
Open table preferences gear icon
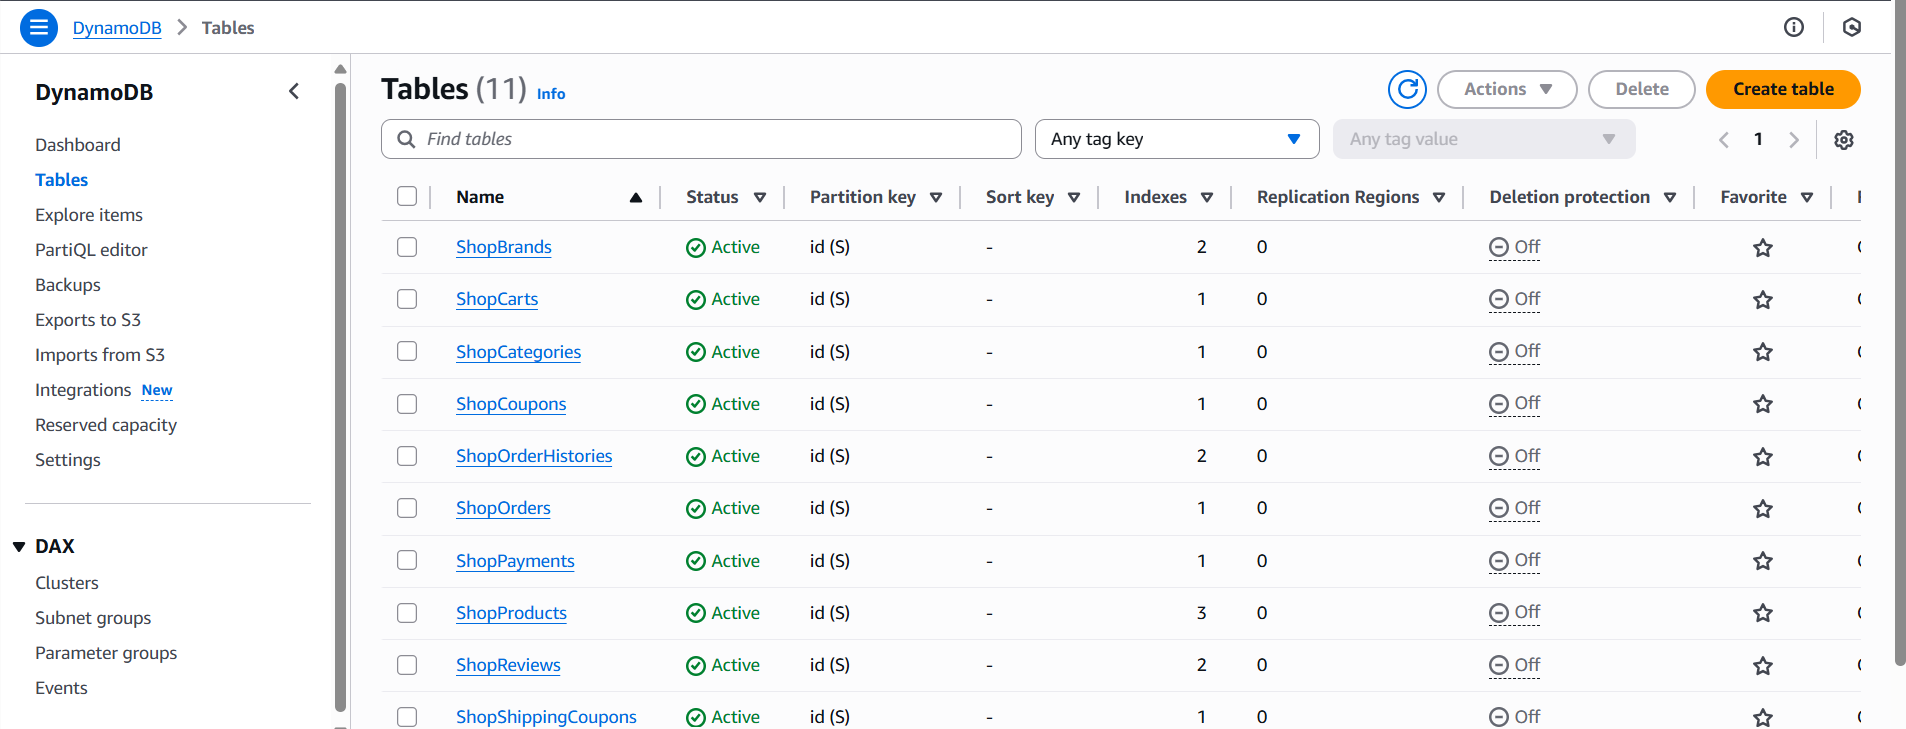click(1844, 140)
